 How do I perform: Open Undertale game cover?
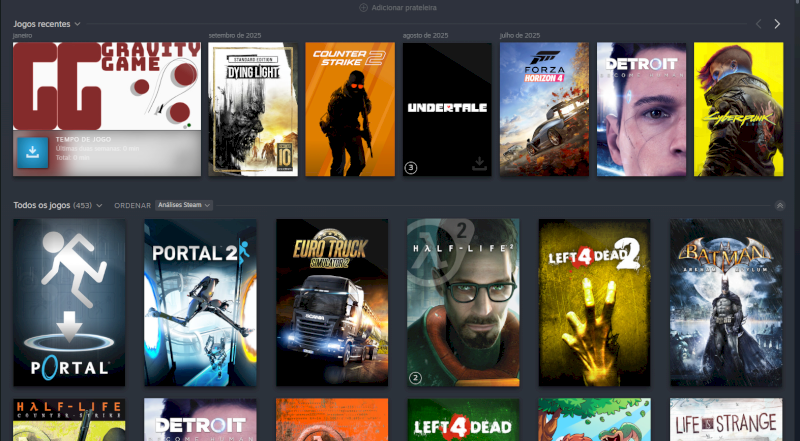[447, 109]
